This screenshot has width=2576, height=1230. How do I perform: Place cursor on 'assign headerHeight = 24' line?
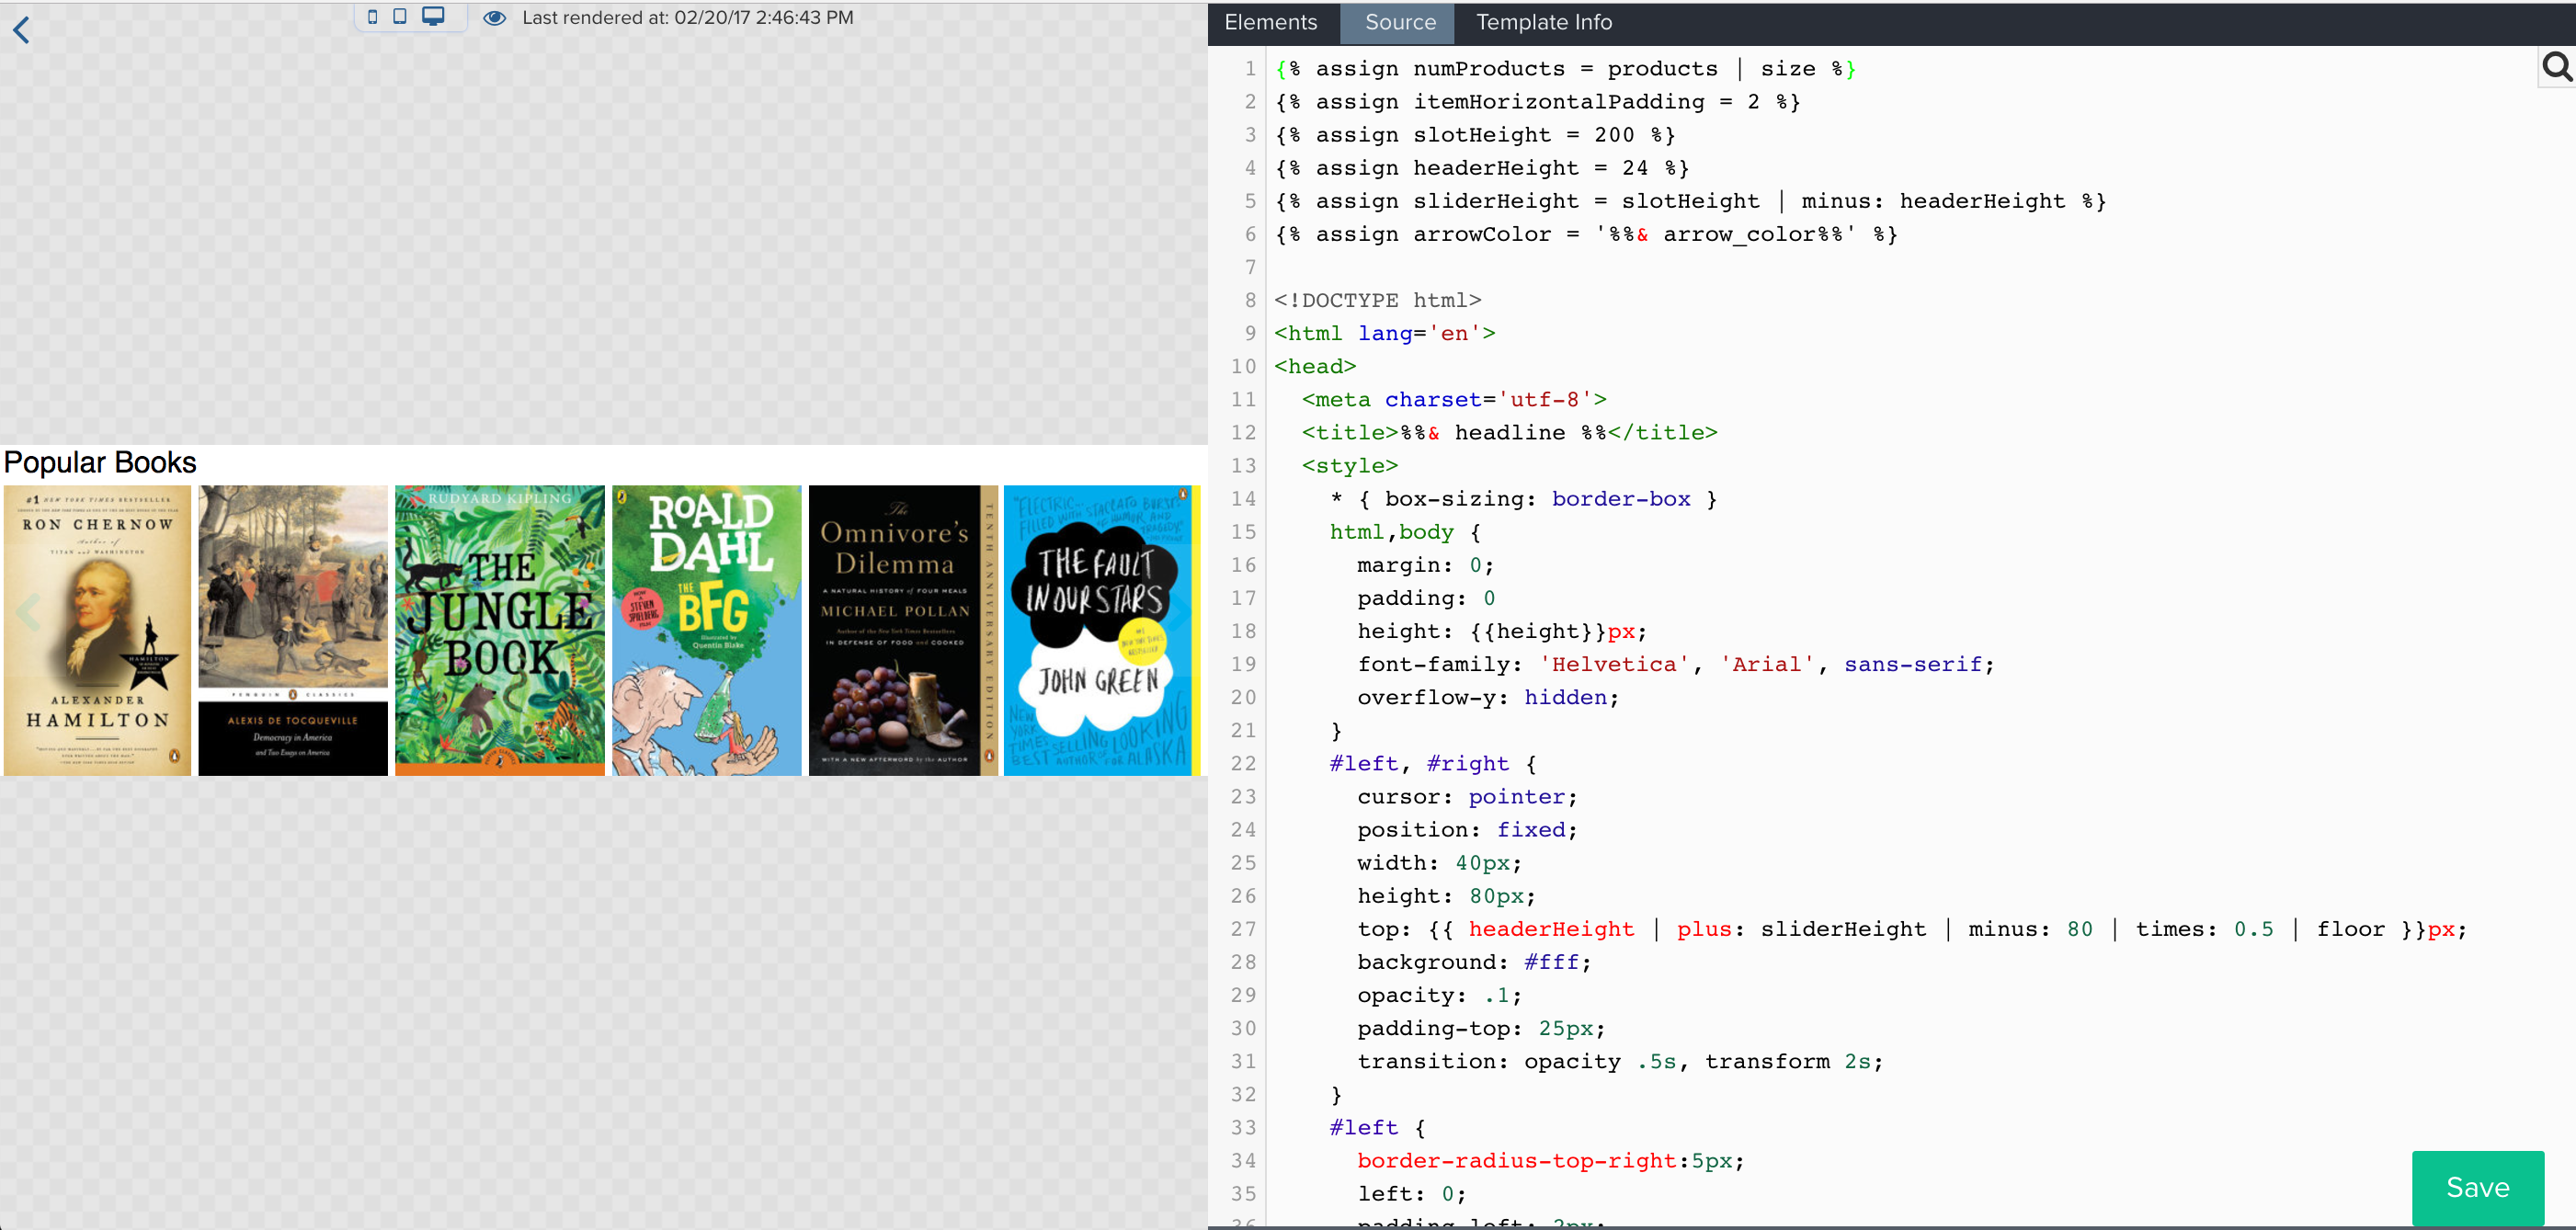(x=1481, y=168)
